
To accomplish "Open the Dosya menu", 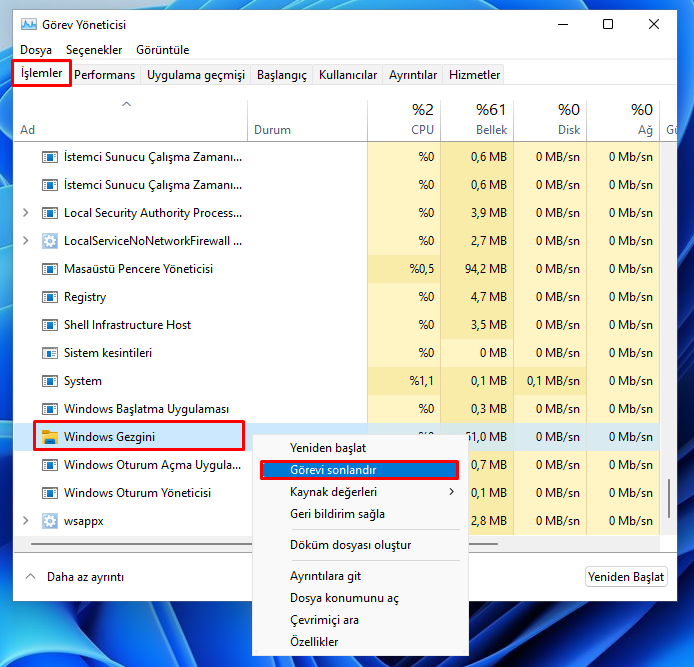I will (36, 50).
